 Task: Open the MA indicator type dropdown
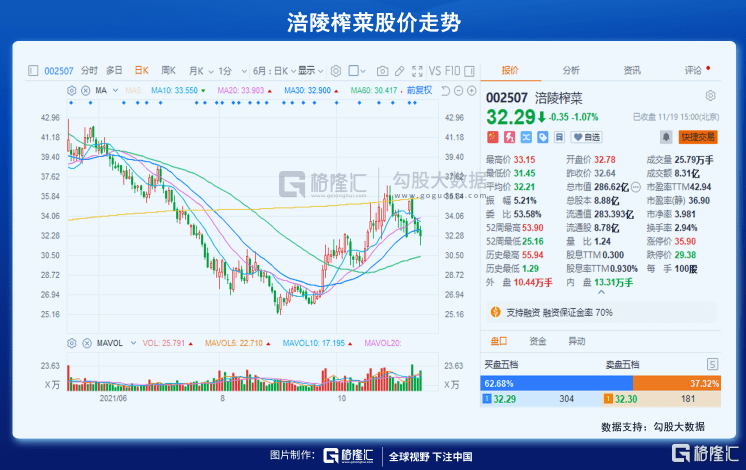pyautogui.click(x=115, y=90)
